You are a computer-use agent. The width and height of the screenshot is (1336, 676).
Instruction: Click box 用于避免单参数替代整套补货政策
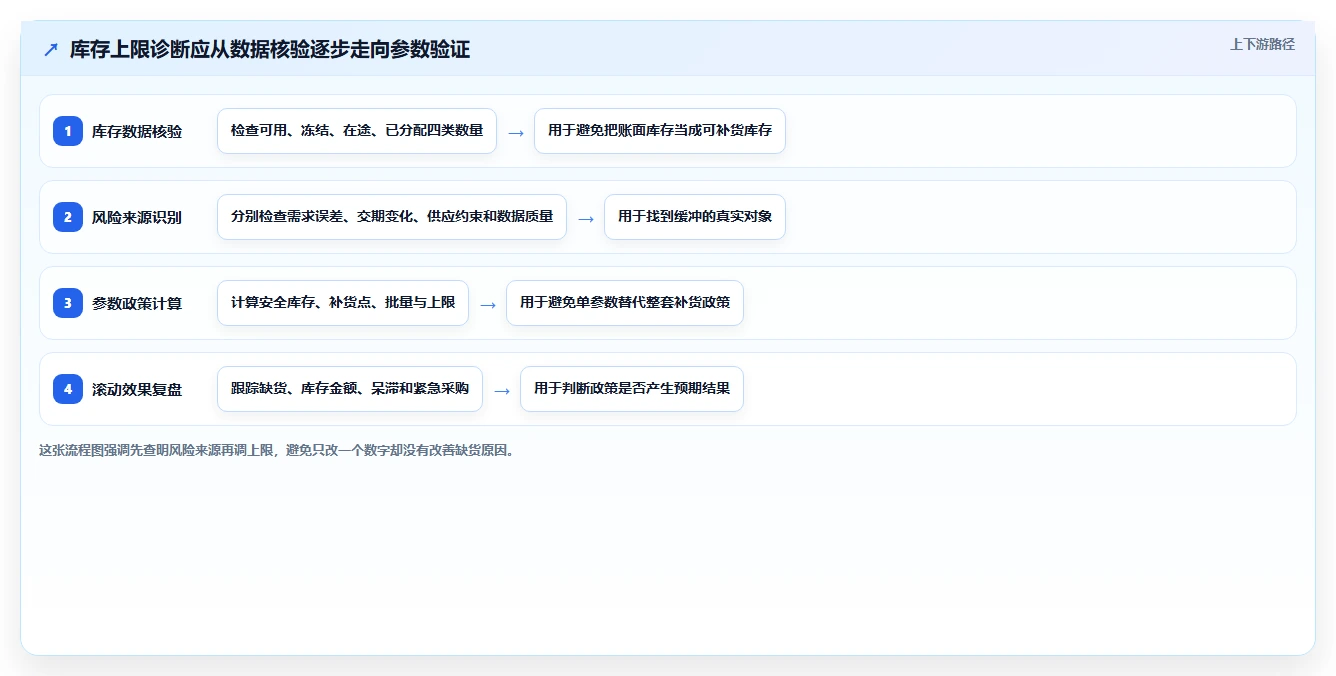[625, 303]
